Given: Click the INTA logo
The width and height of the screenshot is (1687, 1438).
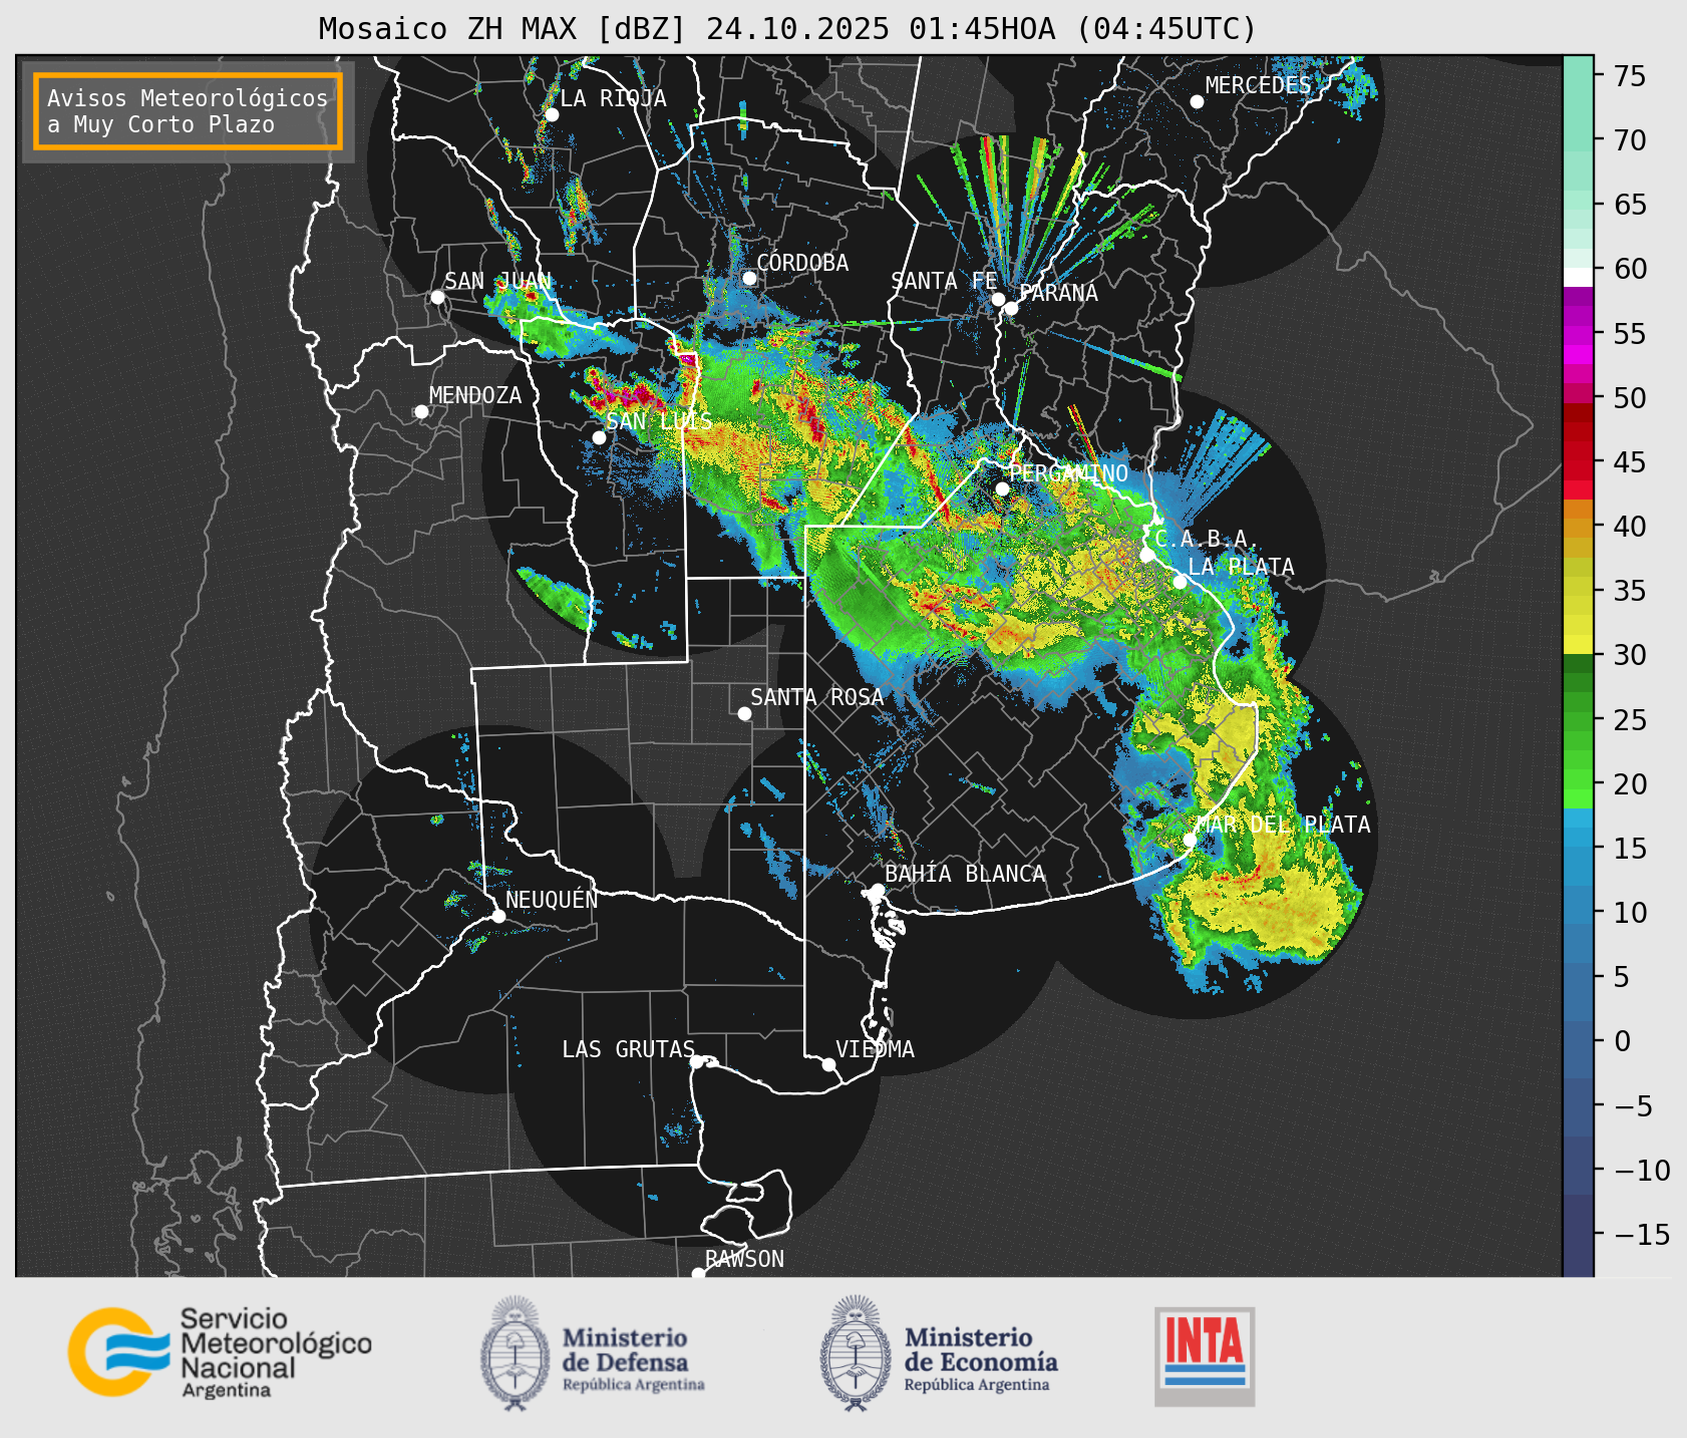Looking at the screenshot, I should click(1205, 1356).
